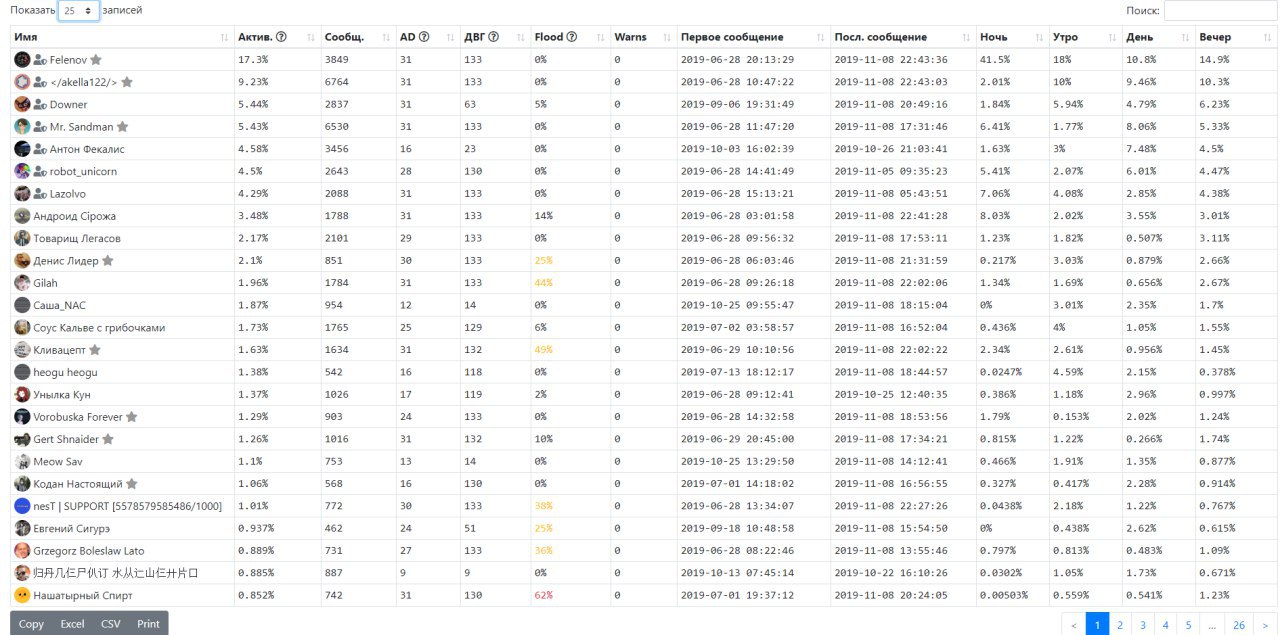Click the star icon beside Mr. Sandman
The width and height of the screenshot is (1280, 635).
(x=122, y=127)
